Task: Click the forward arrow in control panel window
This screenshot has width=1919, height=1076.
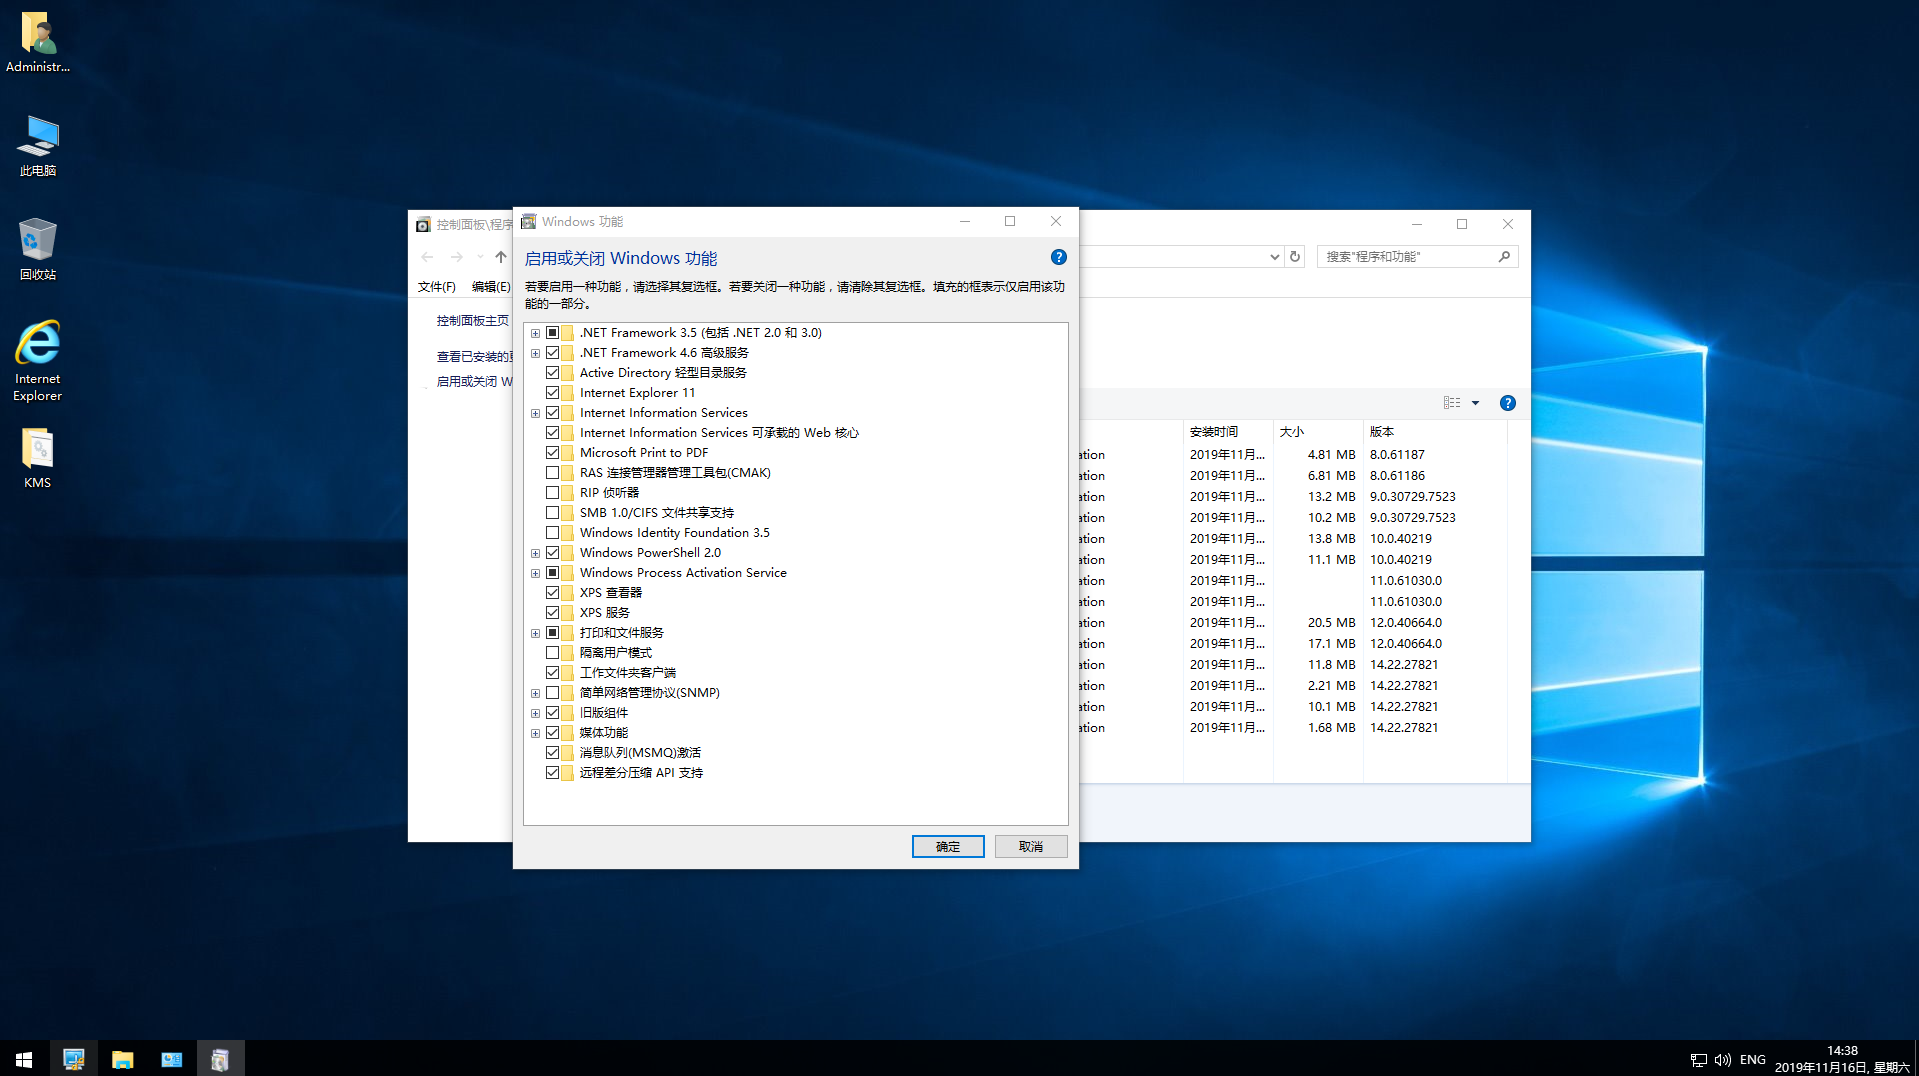Action: click(x=457, y=257)
